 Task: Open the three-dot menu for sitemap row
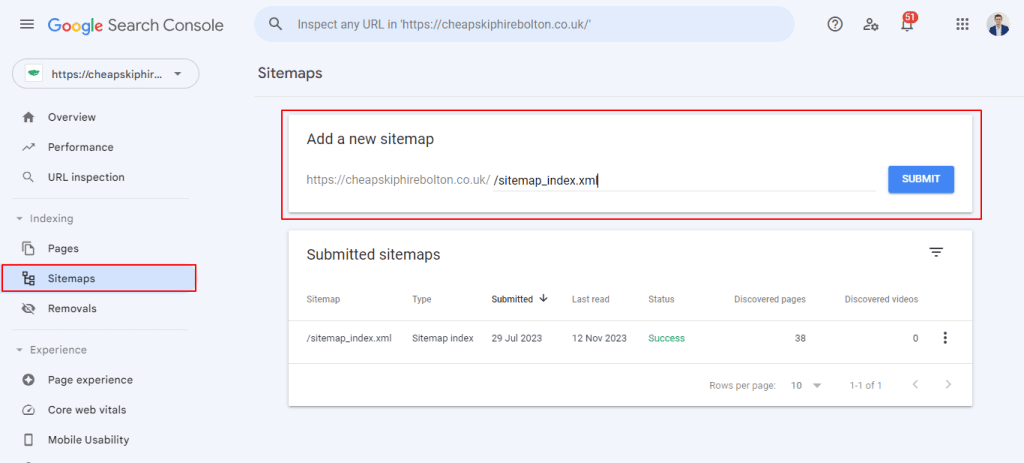(944, 338)
